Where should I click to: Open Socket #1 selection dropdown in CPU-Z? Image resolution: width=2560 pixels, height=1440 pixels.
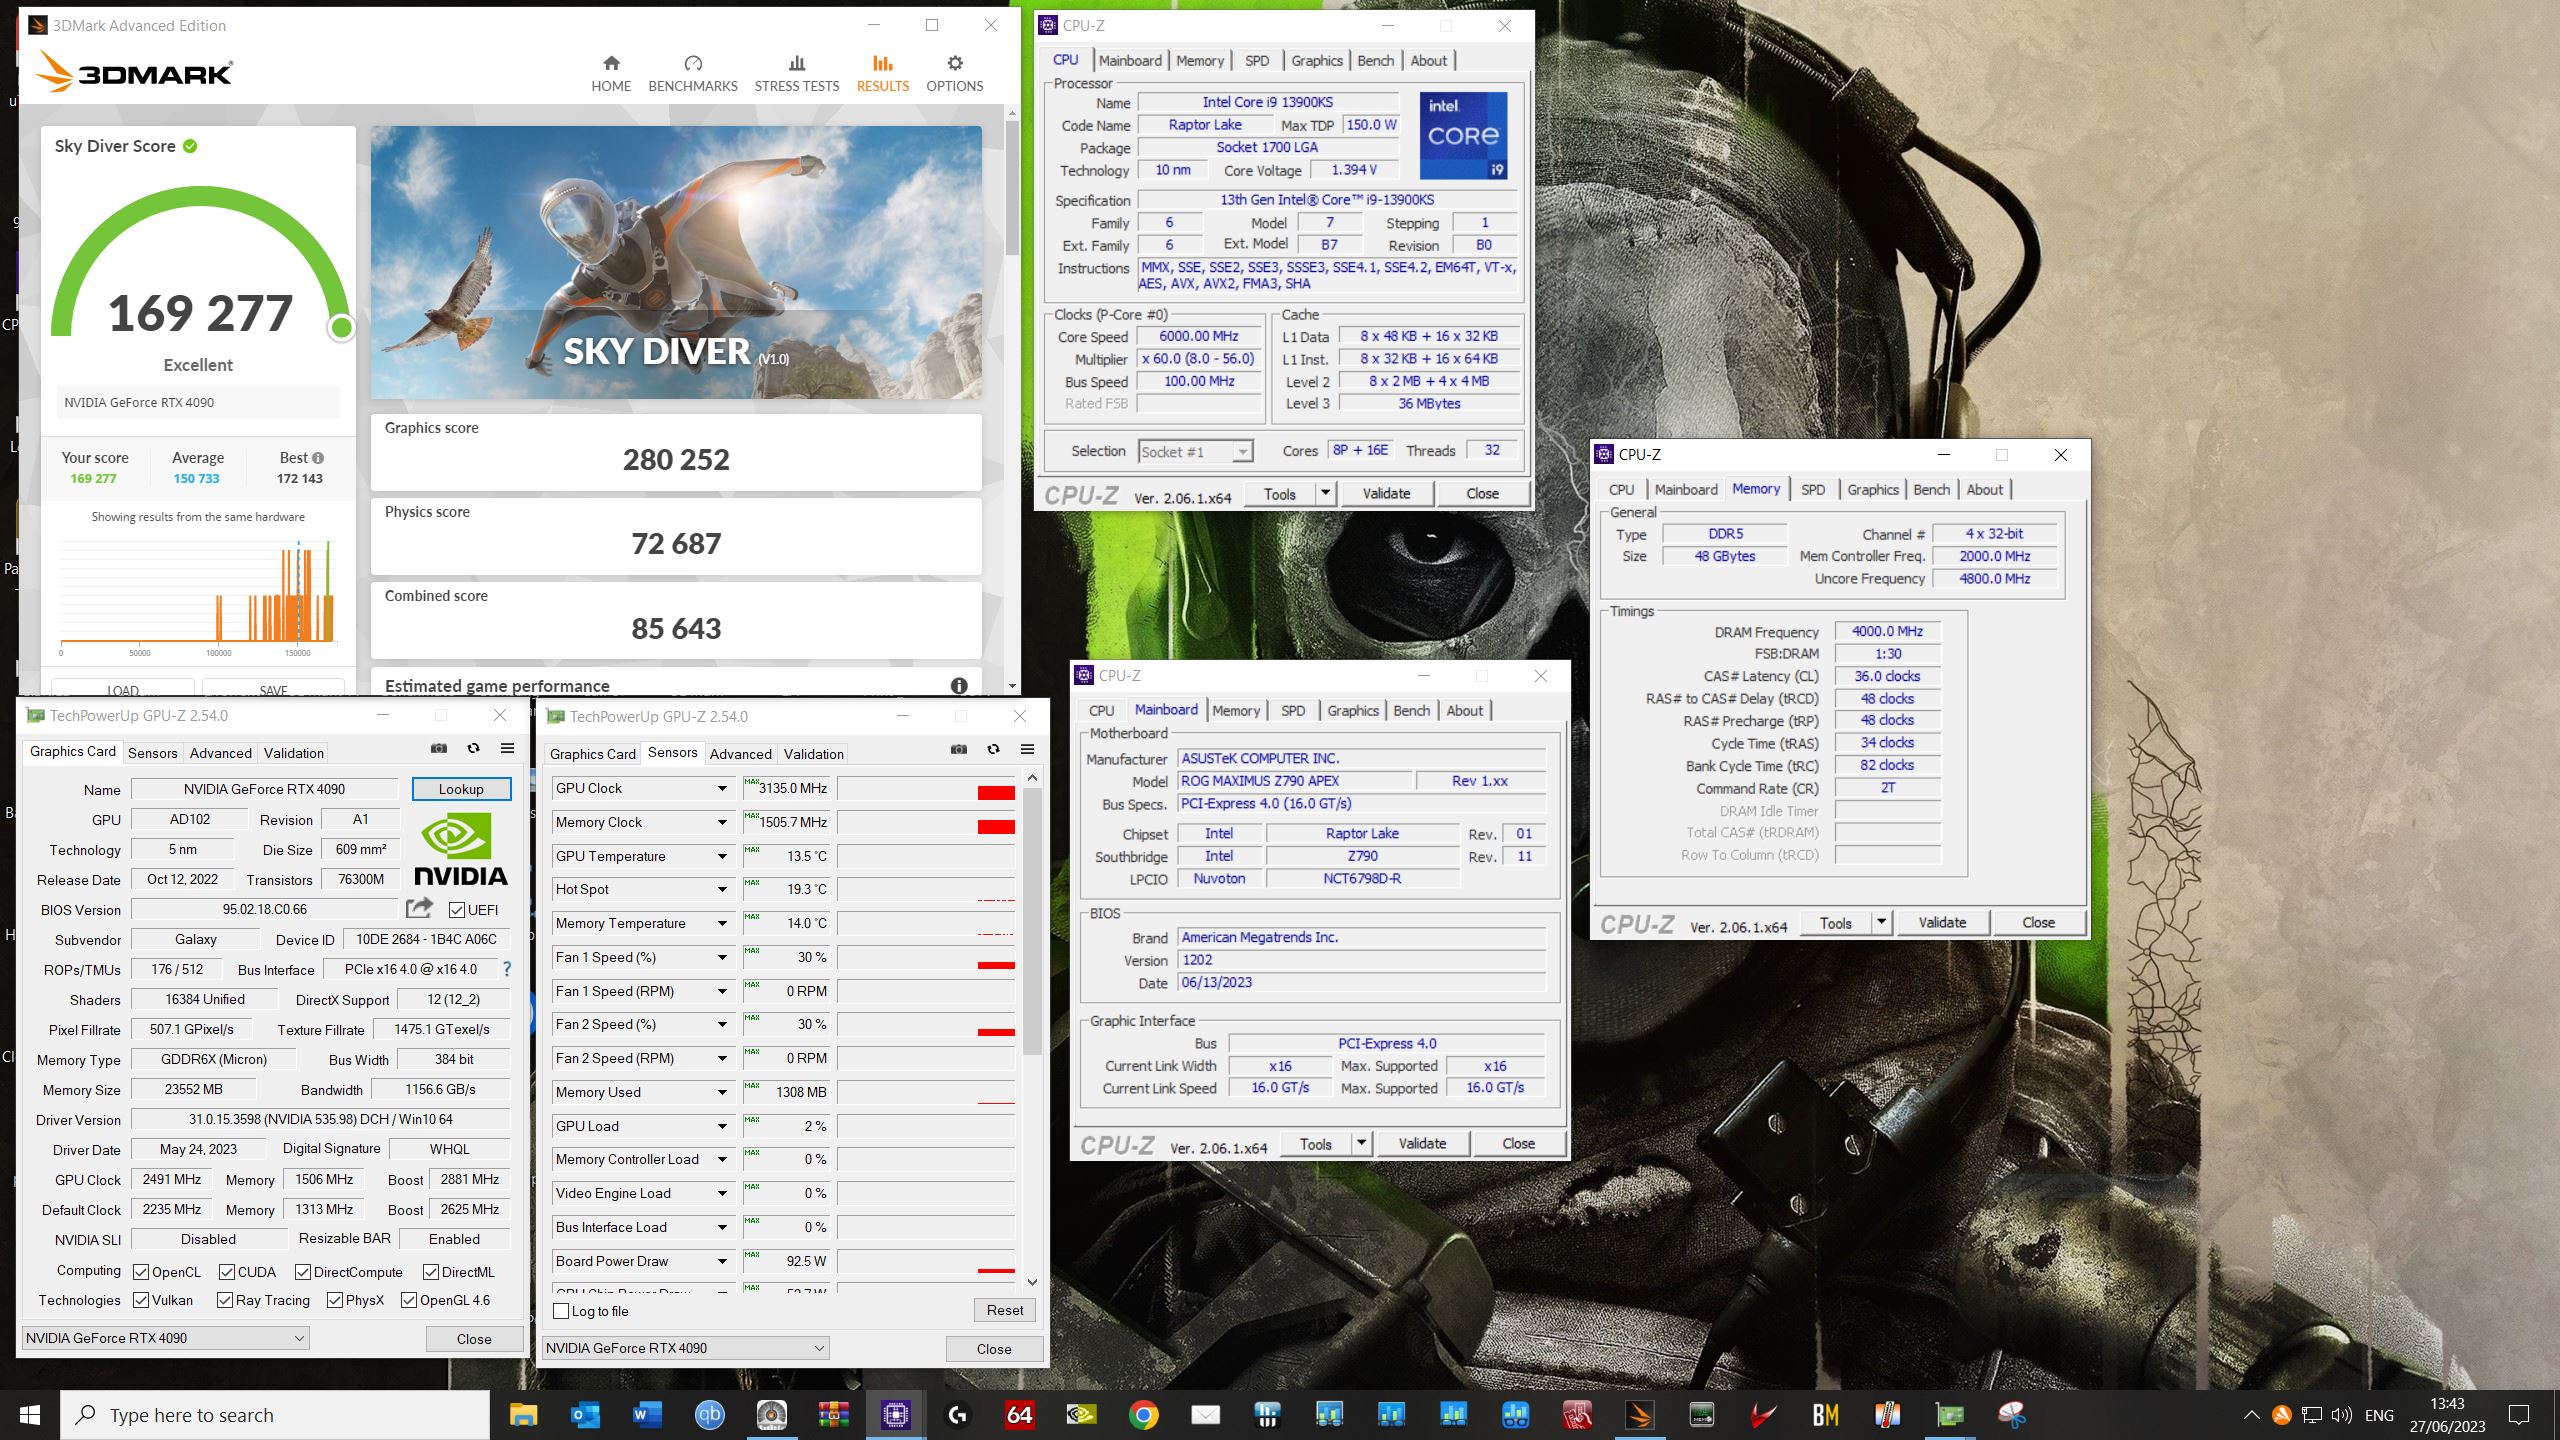(1196, 452)
